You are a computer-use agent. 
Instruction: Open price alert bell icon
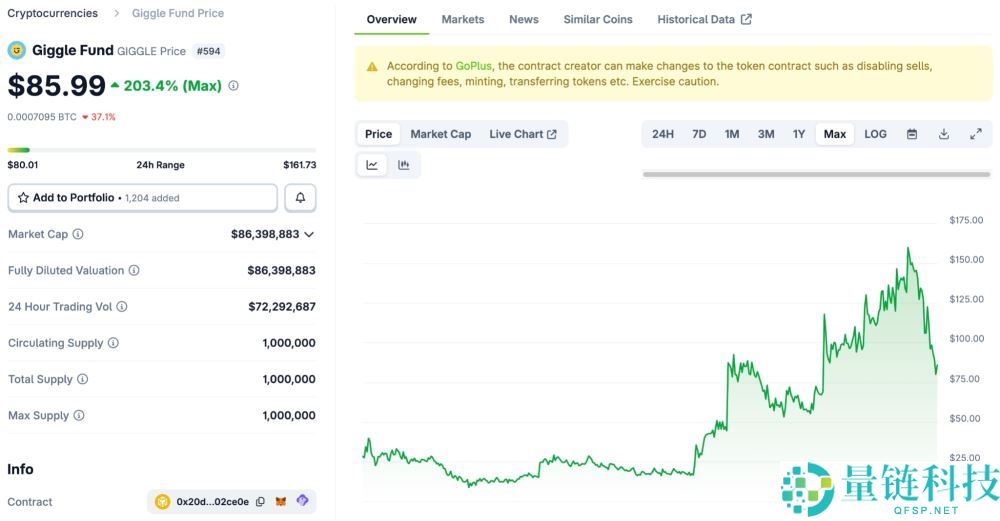(x=300, y=198)
